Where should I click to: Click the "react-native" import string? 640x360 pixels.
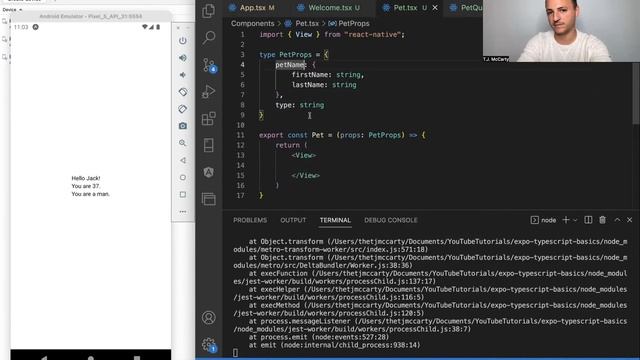click(372, 35)
